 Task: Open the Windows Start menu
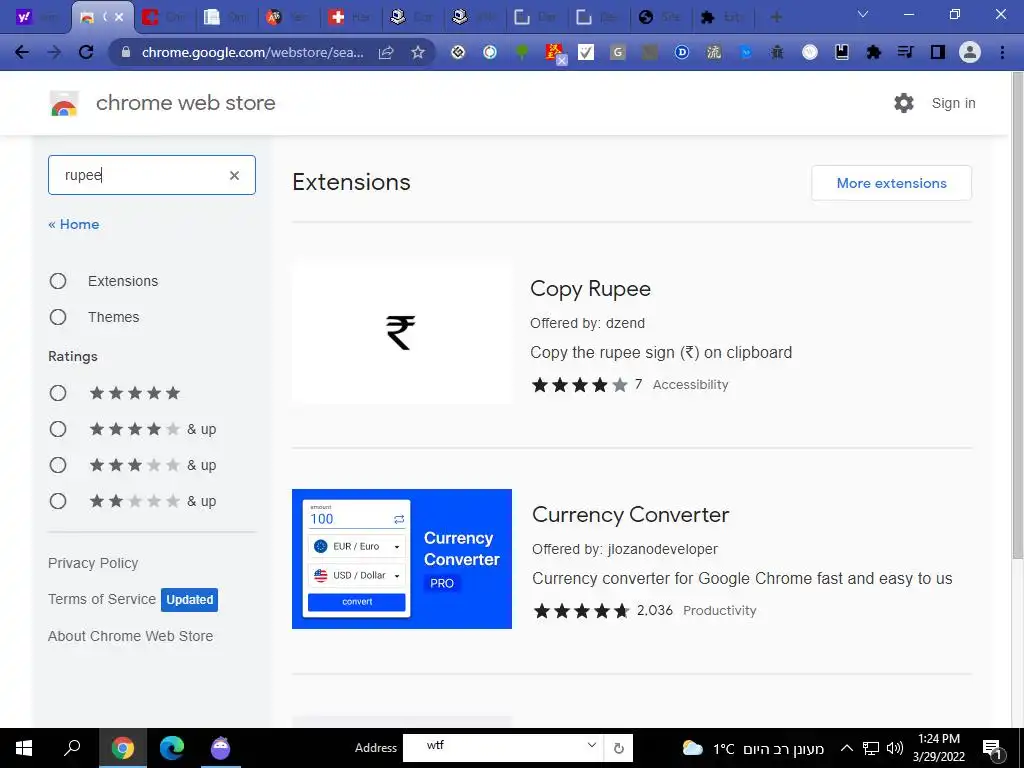click(x=24, y=748)
